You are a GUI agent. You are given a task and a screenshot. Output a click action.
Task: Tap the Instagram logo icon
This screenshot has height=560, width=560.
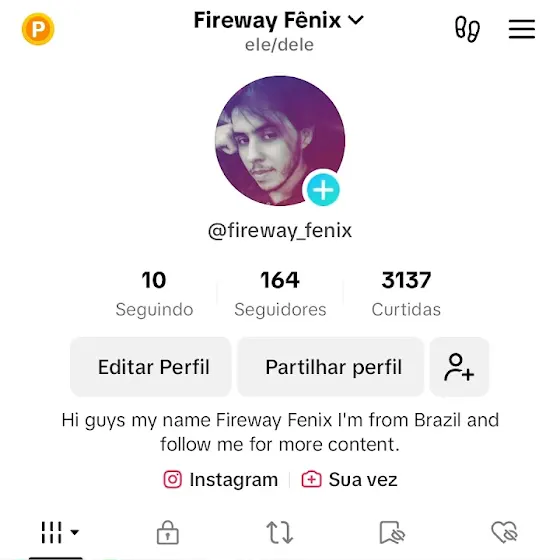[172, 479]
